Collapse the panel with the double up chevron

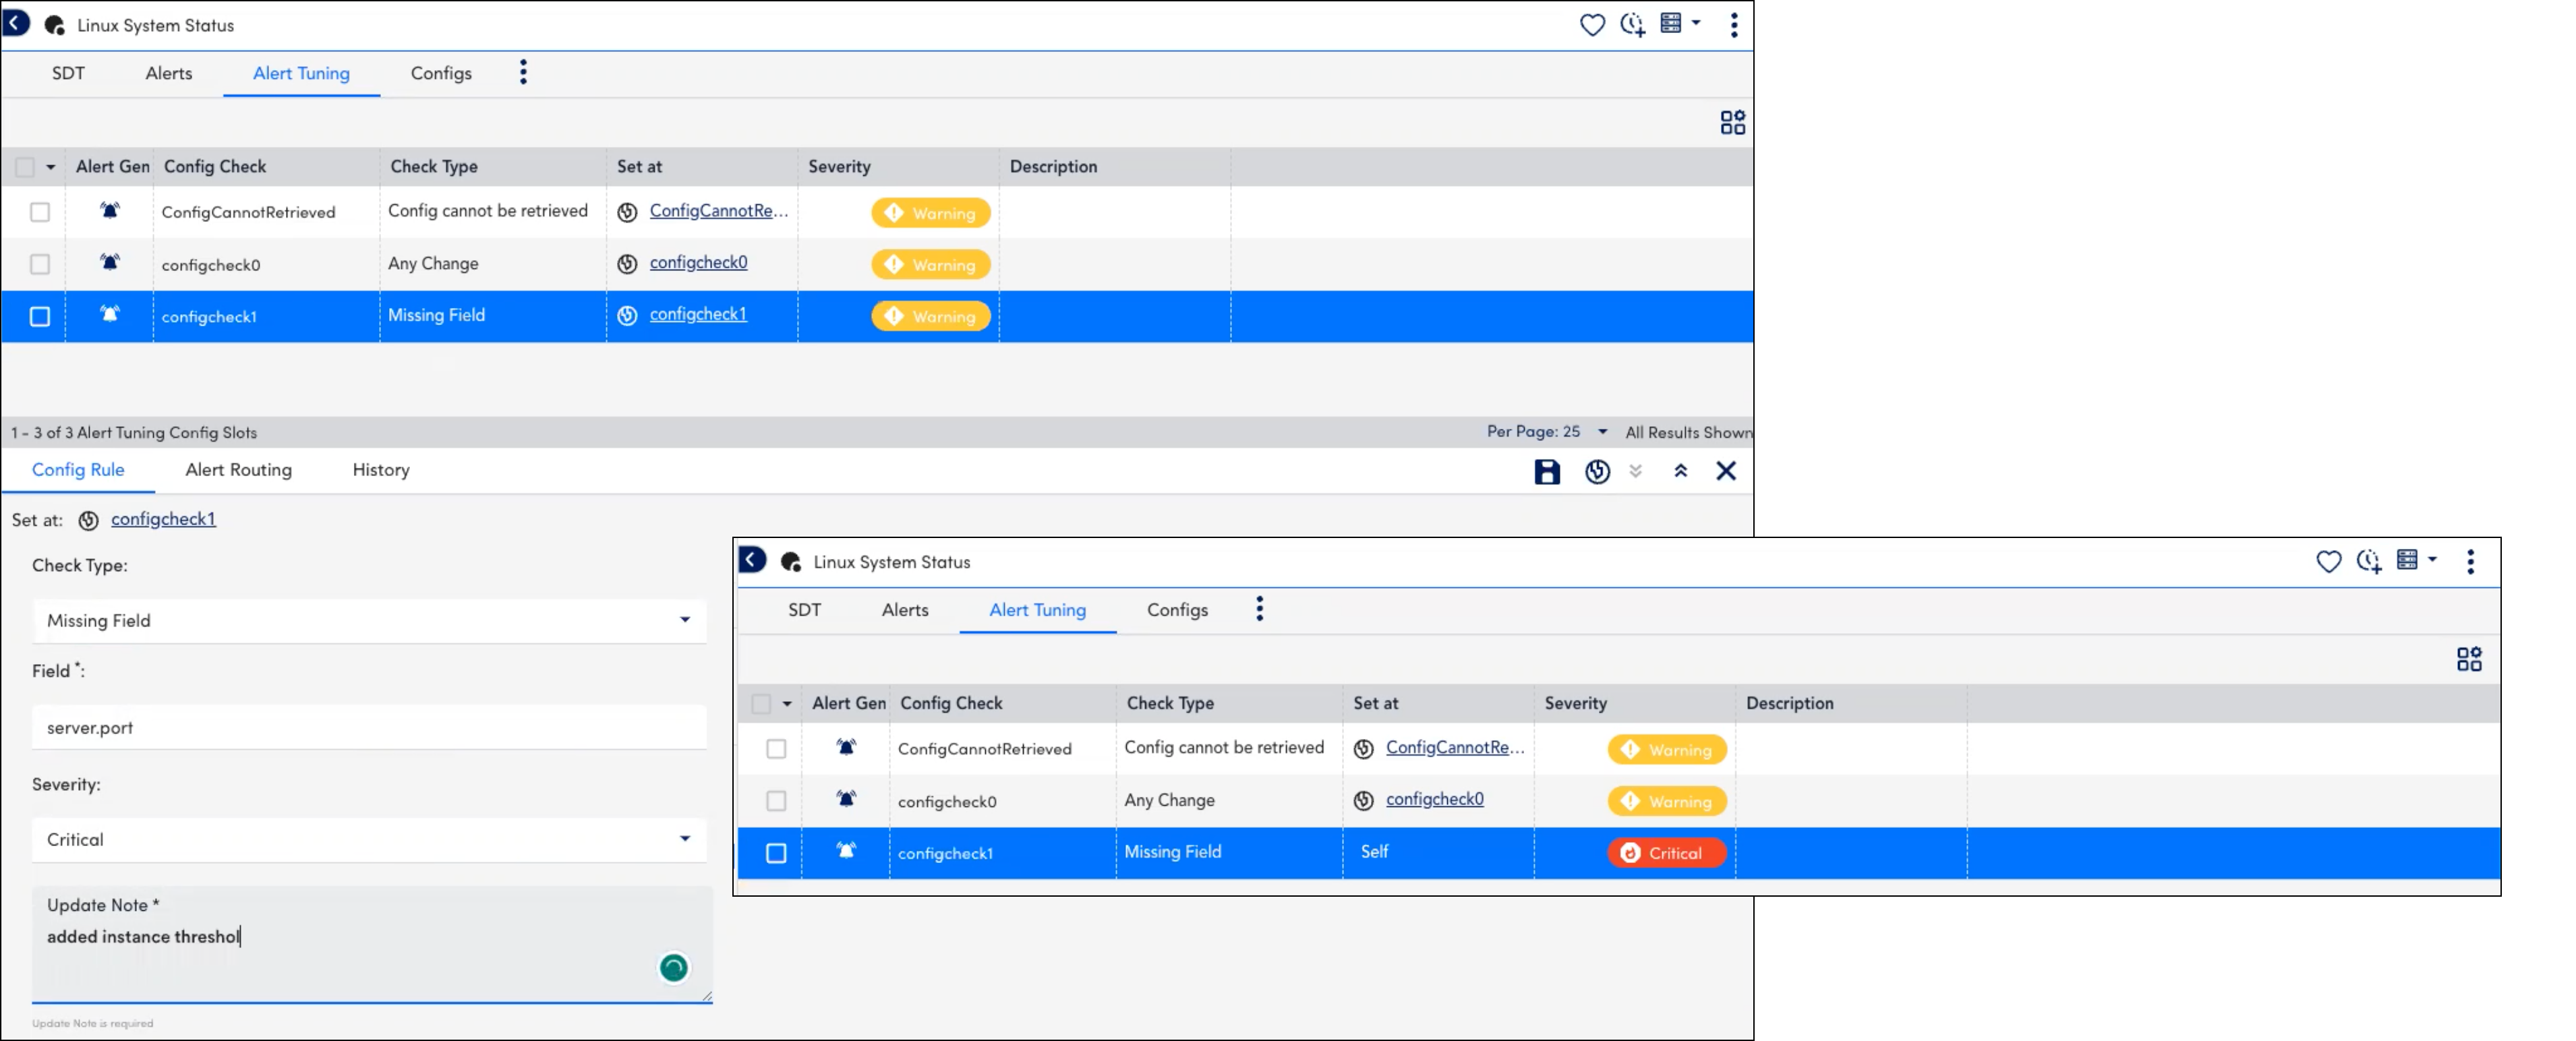tap(1680, 471)
